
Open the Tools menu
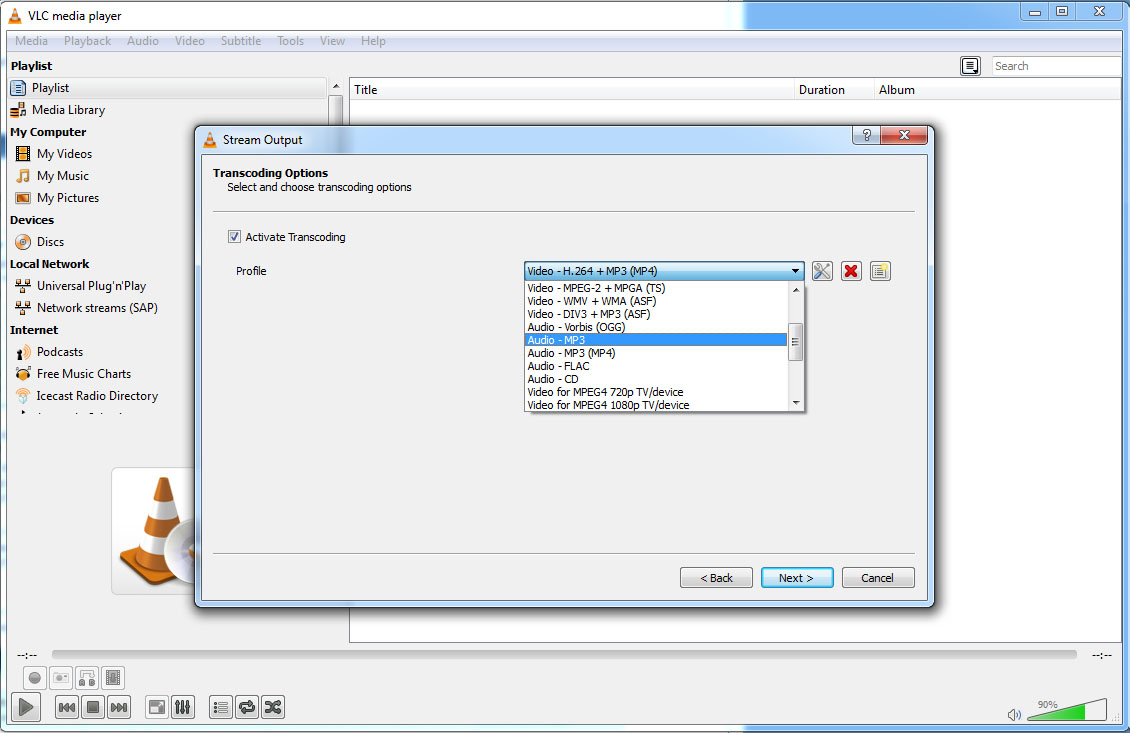(x=290, y=41)
